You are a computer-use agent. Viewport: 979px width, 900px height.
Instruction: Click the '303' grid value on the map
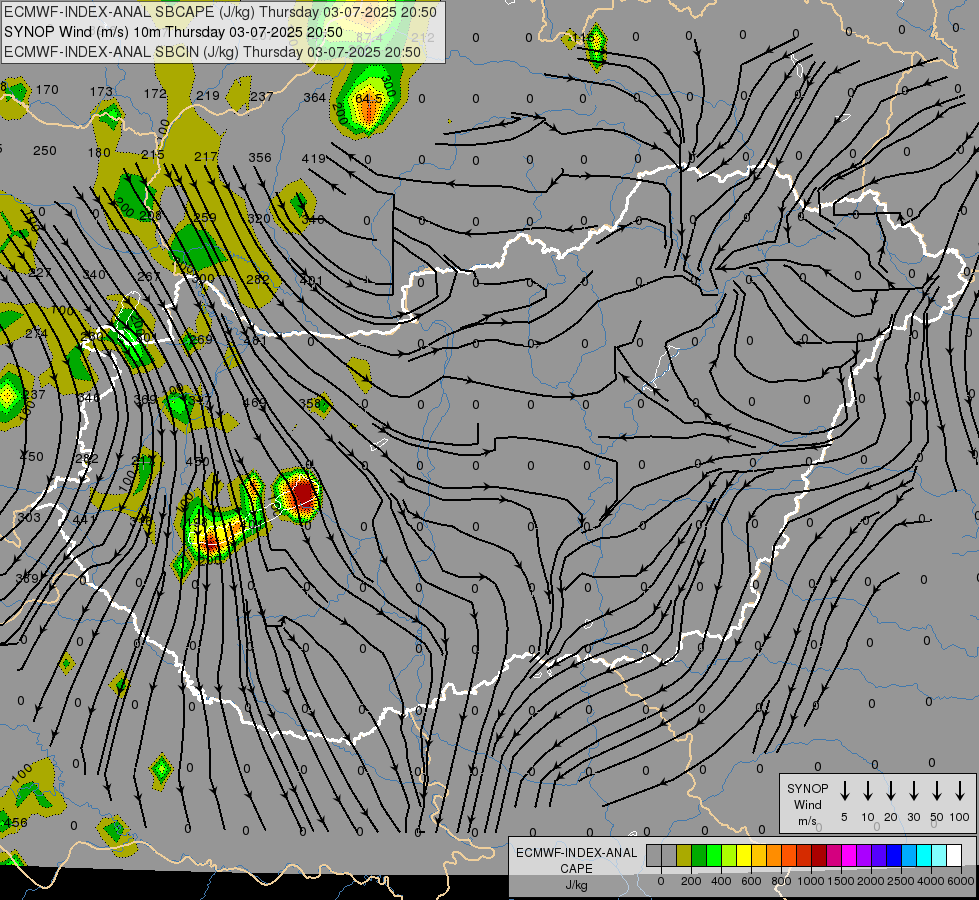click(x=29, y=517)
